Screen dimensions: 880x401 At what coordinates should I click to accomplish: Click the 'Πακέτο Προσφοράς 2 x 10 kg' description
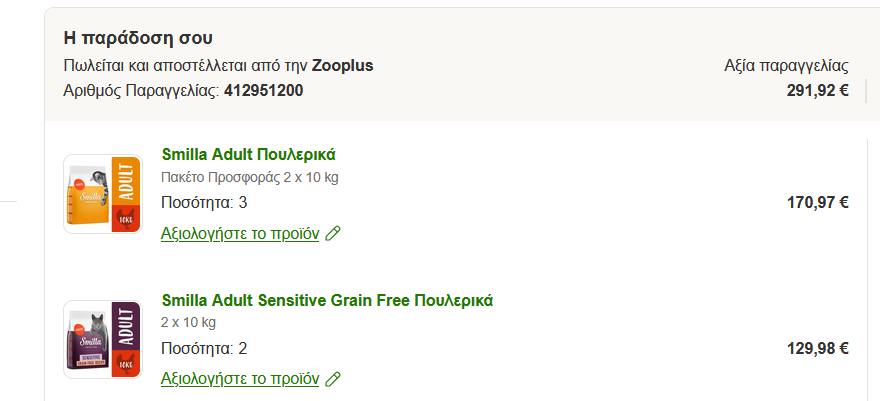click(249, 178)
